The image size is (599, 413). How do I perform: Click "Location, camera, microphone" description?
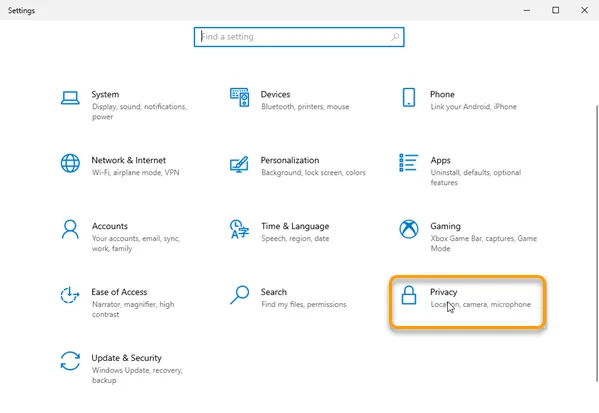pos(481,304)
